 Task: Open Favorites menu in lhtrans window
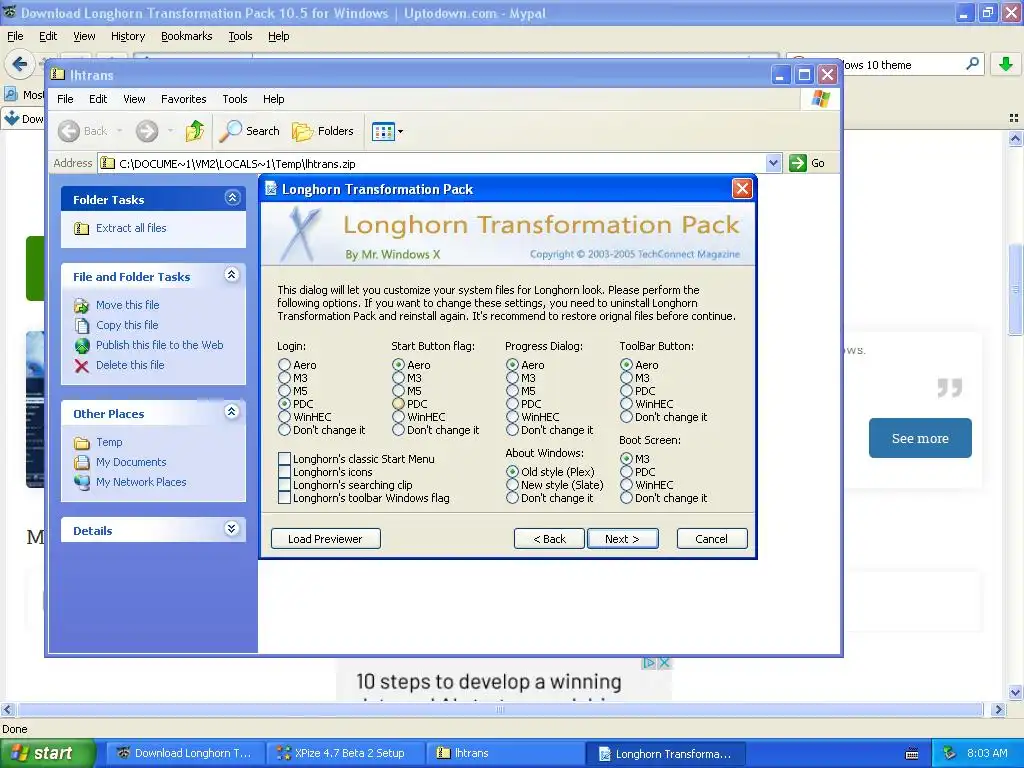[x=184, y=99]
